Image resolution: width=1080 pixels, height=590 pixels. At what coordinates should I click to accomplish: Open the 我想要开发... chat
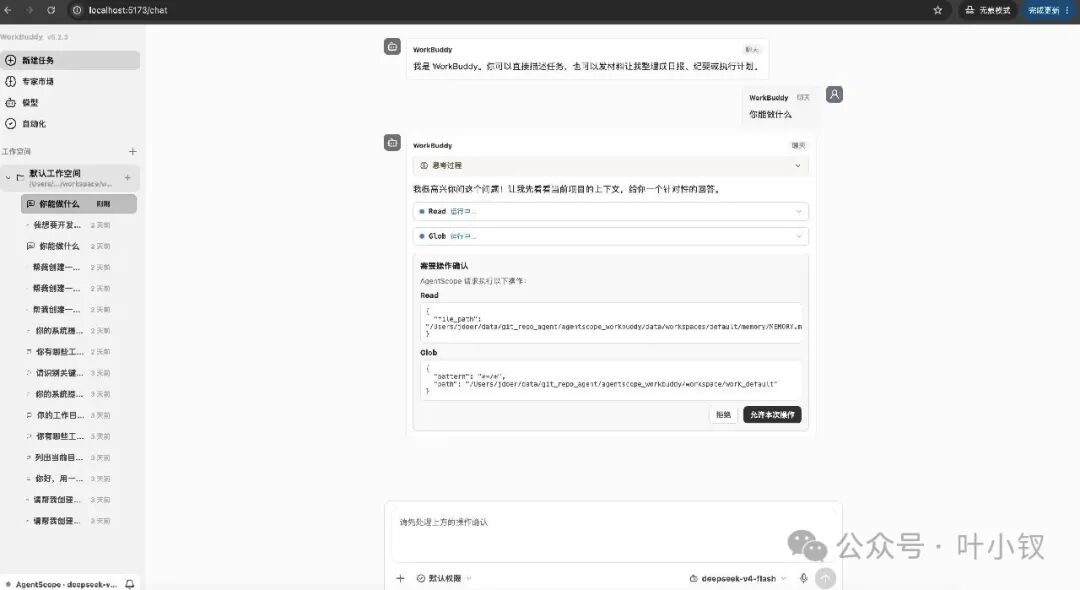click(x=79, y=225)
